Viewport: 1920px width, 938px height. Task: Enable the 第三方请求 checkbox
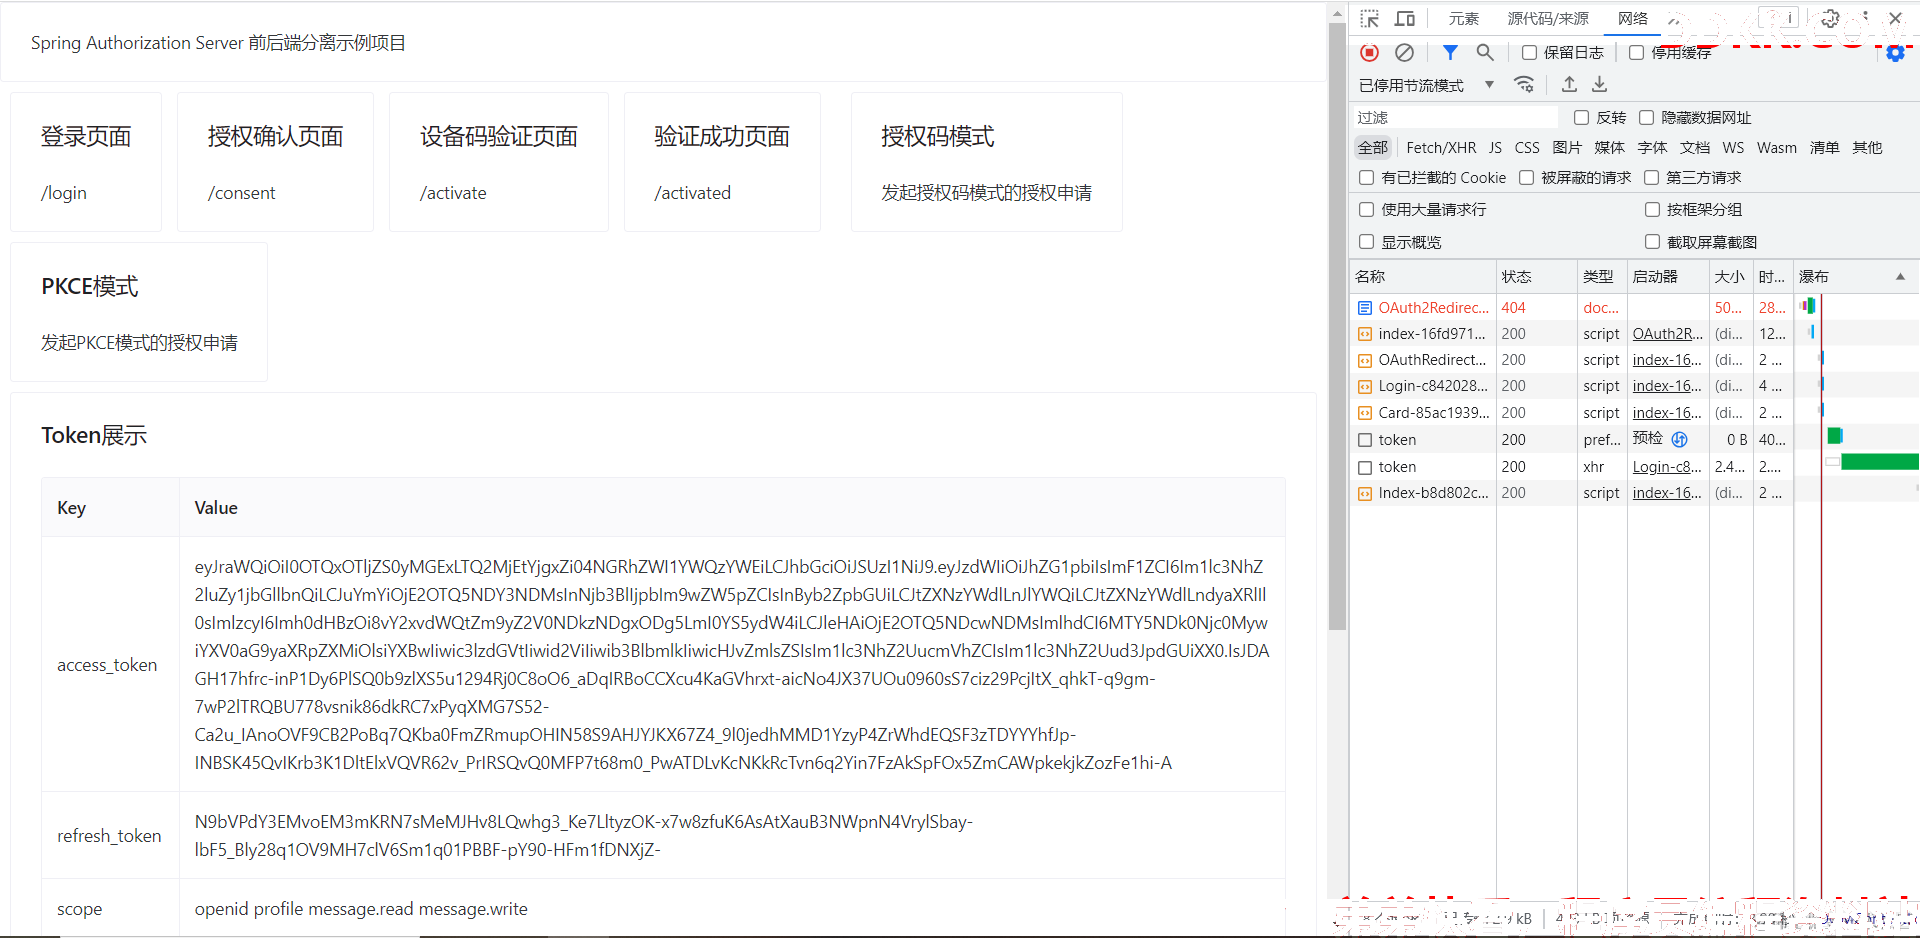coord(1651,178)
